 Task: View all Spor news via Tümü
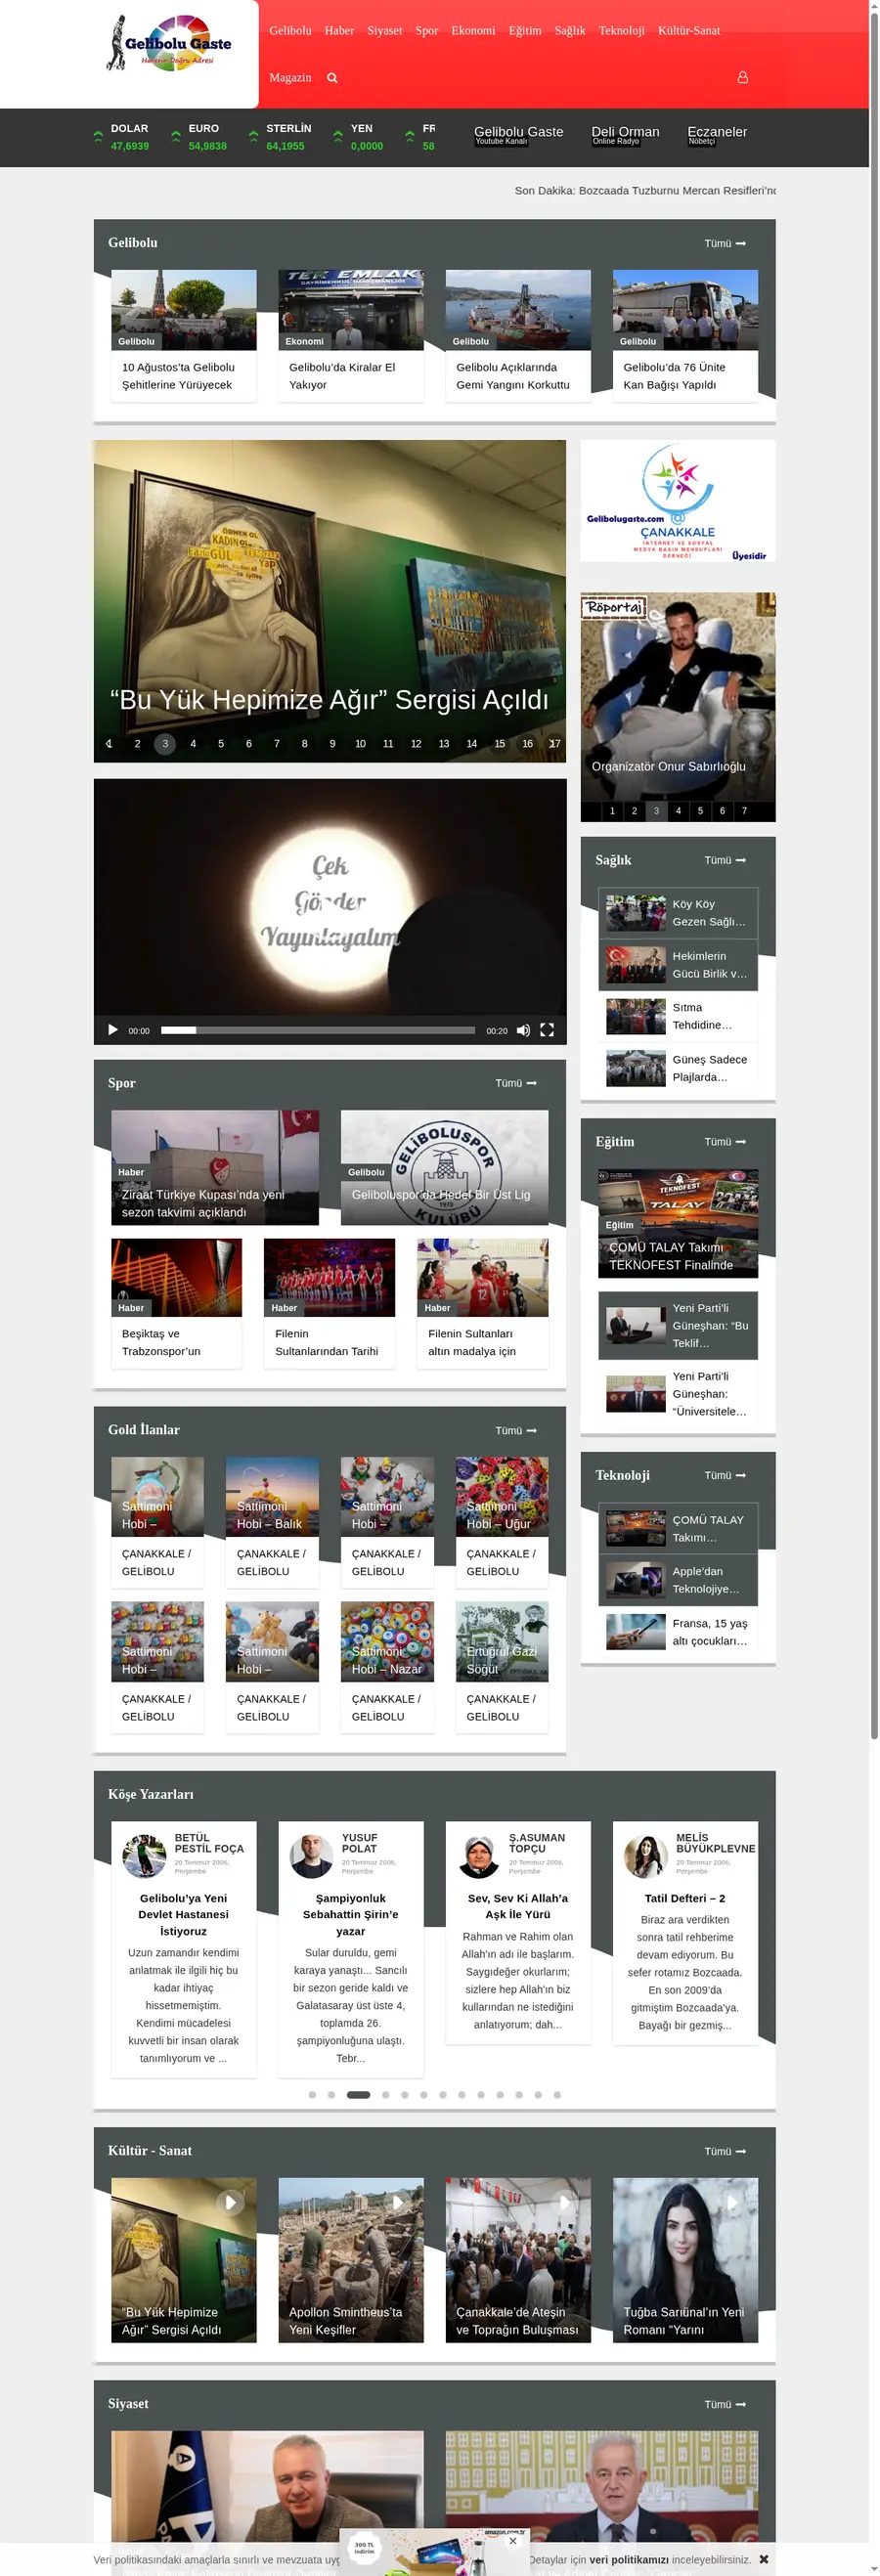tap(516, 1084)
